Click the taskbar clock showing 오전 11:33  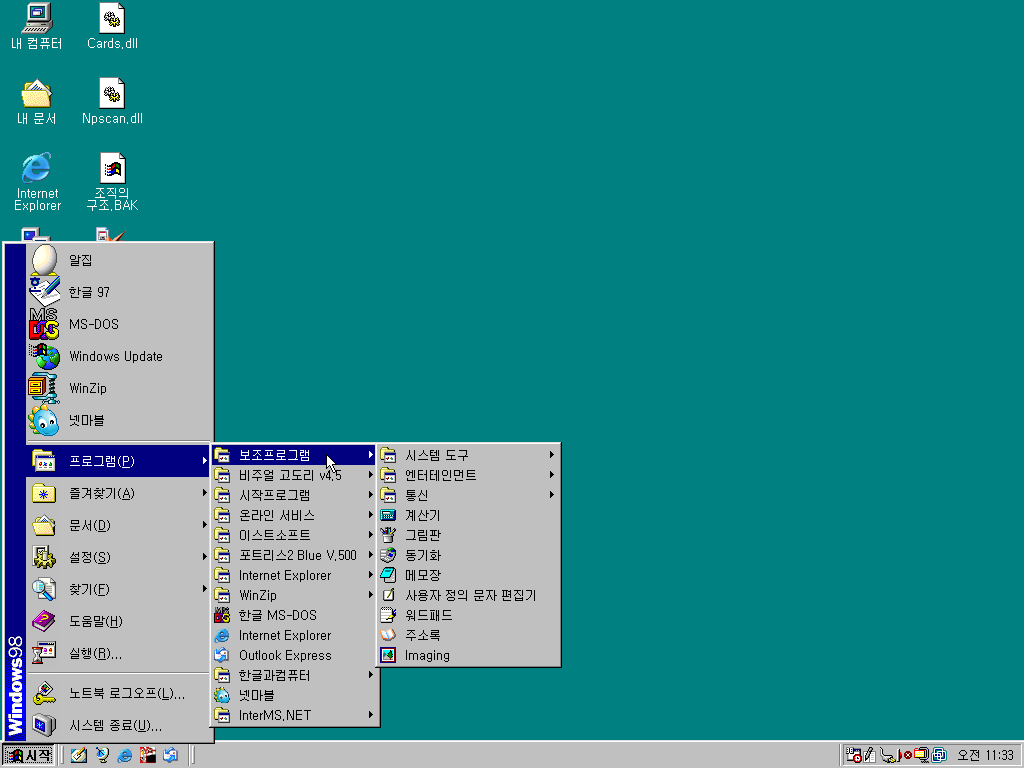tap(985, 756)
